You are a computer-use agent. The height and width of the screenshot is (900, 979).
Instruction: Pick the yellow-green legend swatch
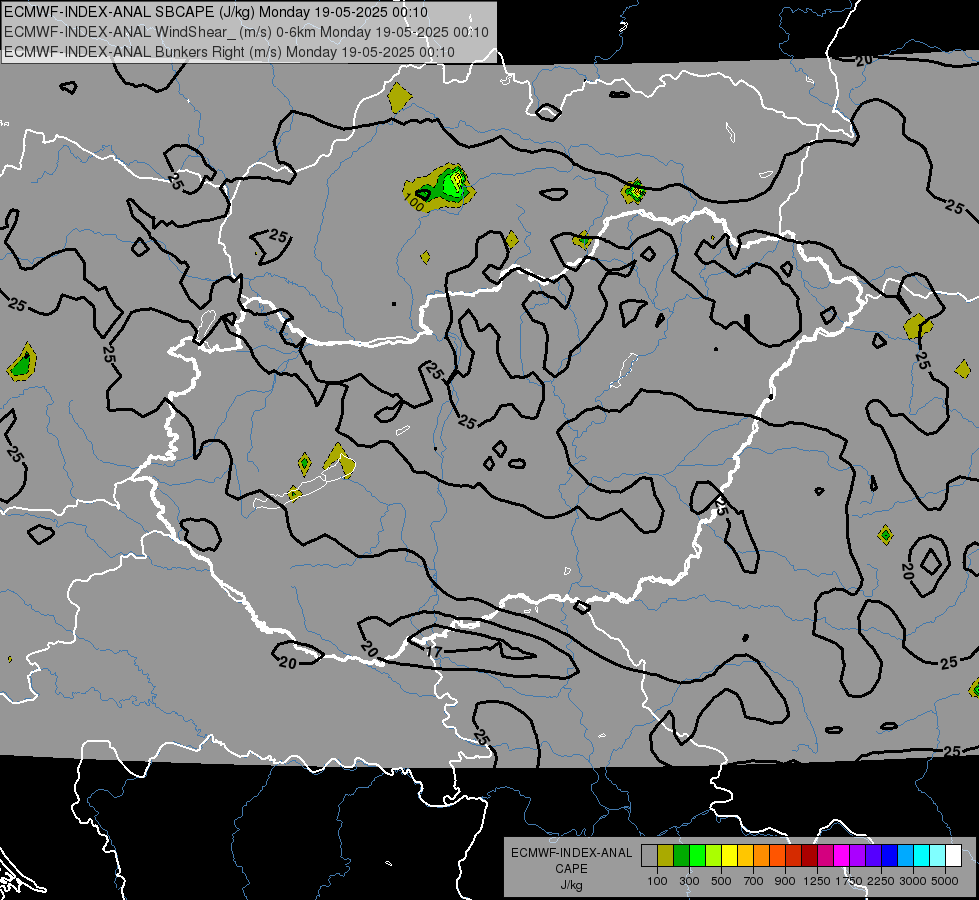(x=714, y=856)
